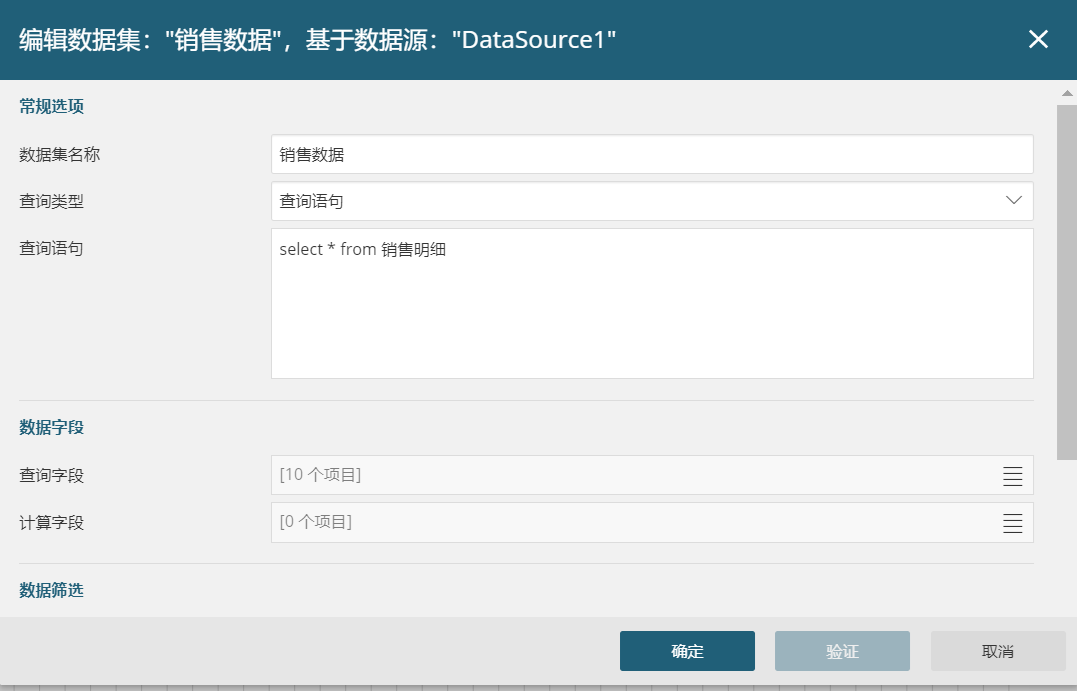Click the 查询字段 box showing 10 个项目
The image size is (1077, 691).
[630, 475]
